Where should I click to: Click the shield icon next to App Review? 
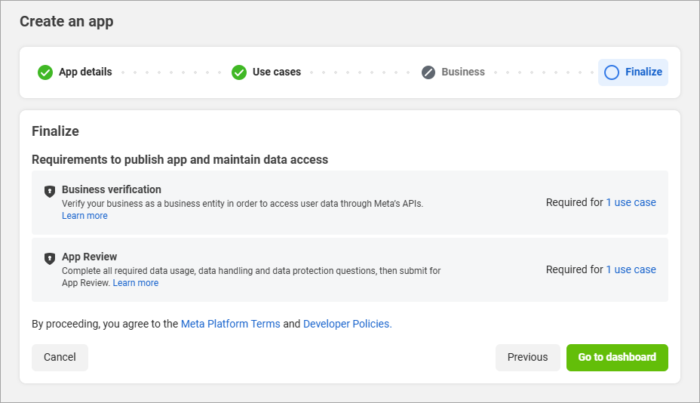pyautogui.click(x=50, y=258)
